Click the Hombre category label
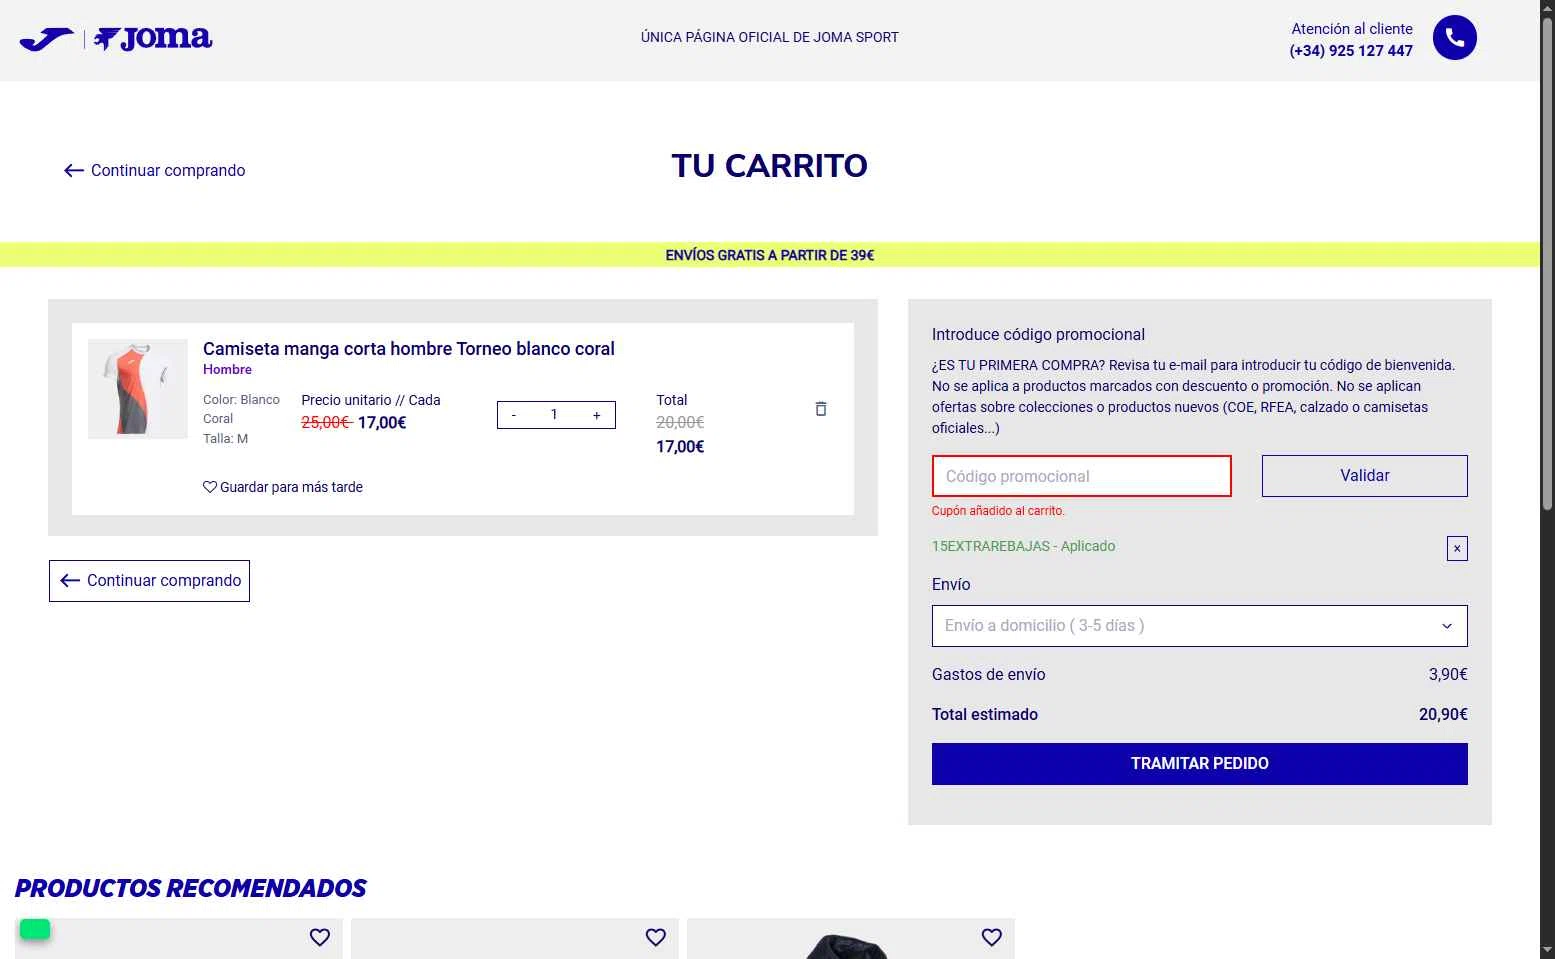This screenshot has width=1555, height=959. 227,370
